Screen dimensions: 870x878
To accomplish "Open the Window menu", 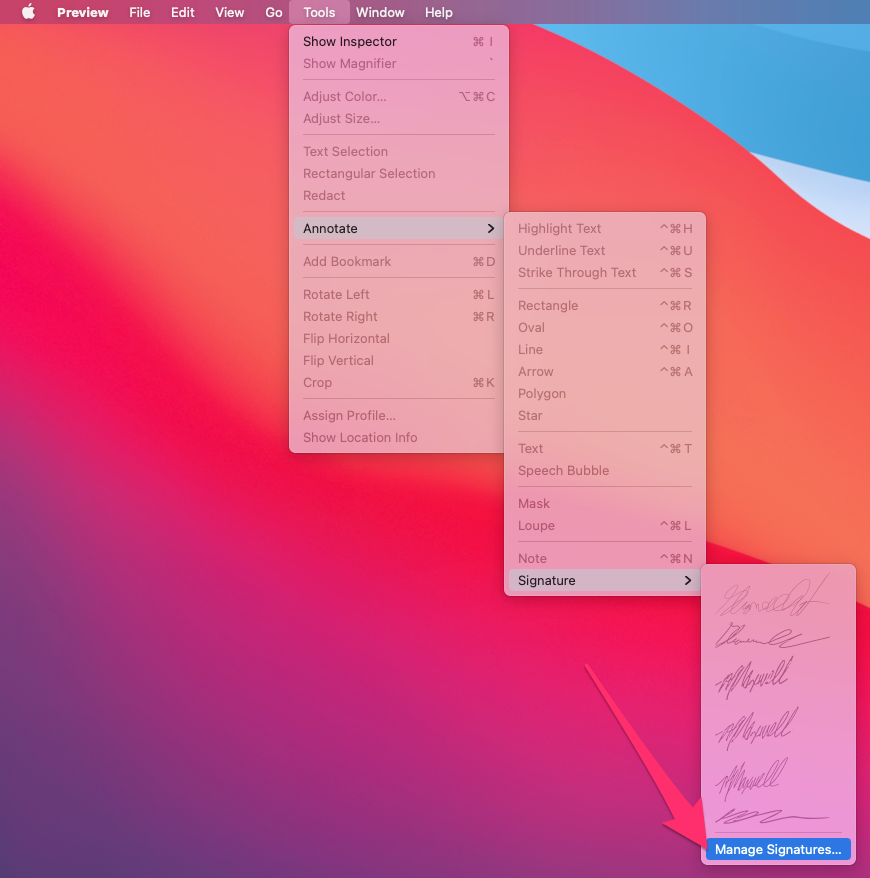I will [x=380, y=12].
